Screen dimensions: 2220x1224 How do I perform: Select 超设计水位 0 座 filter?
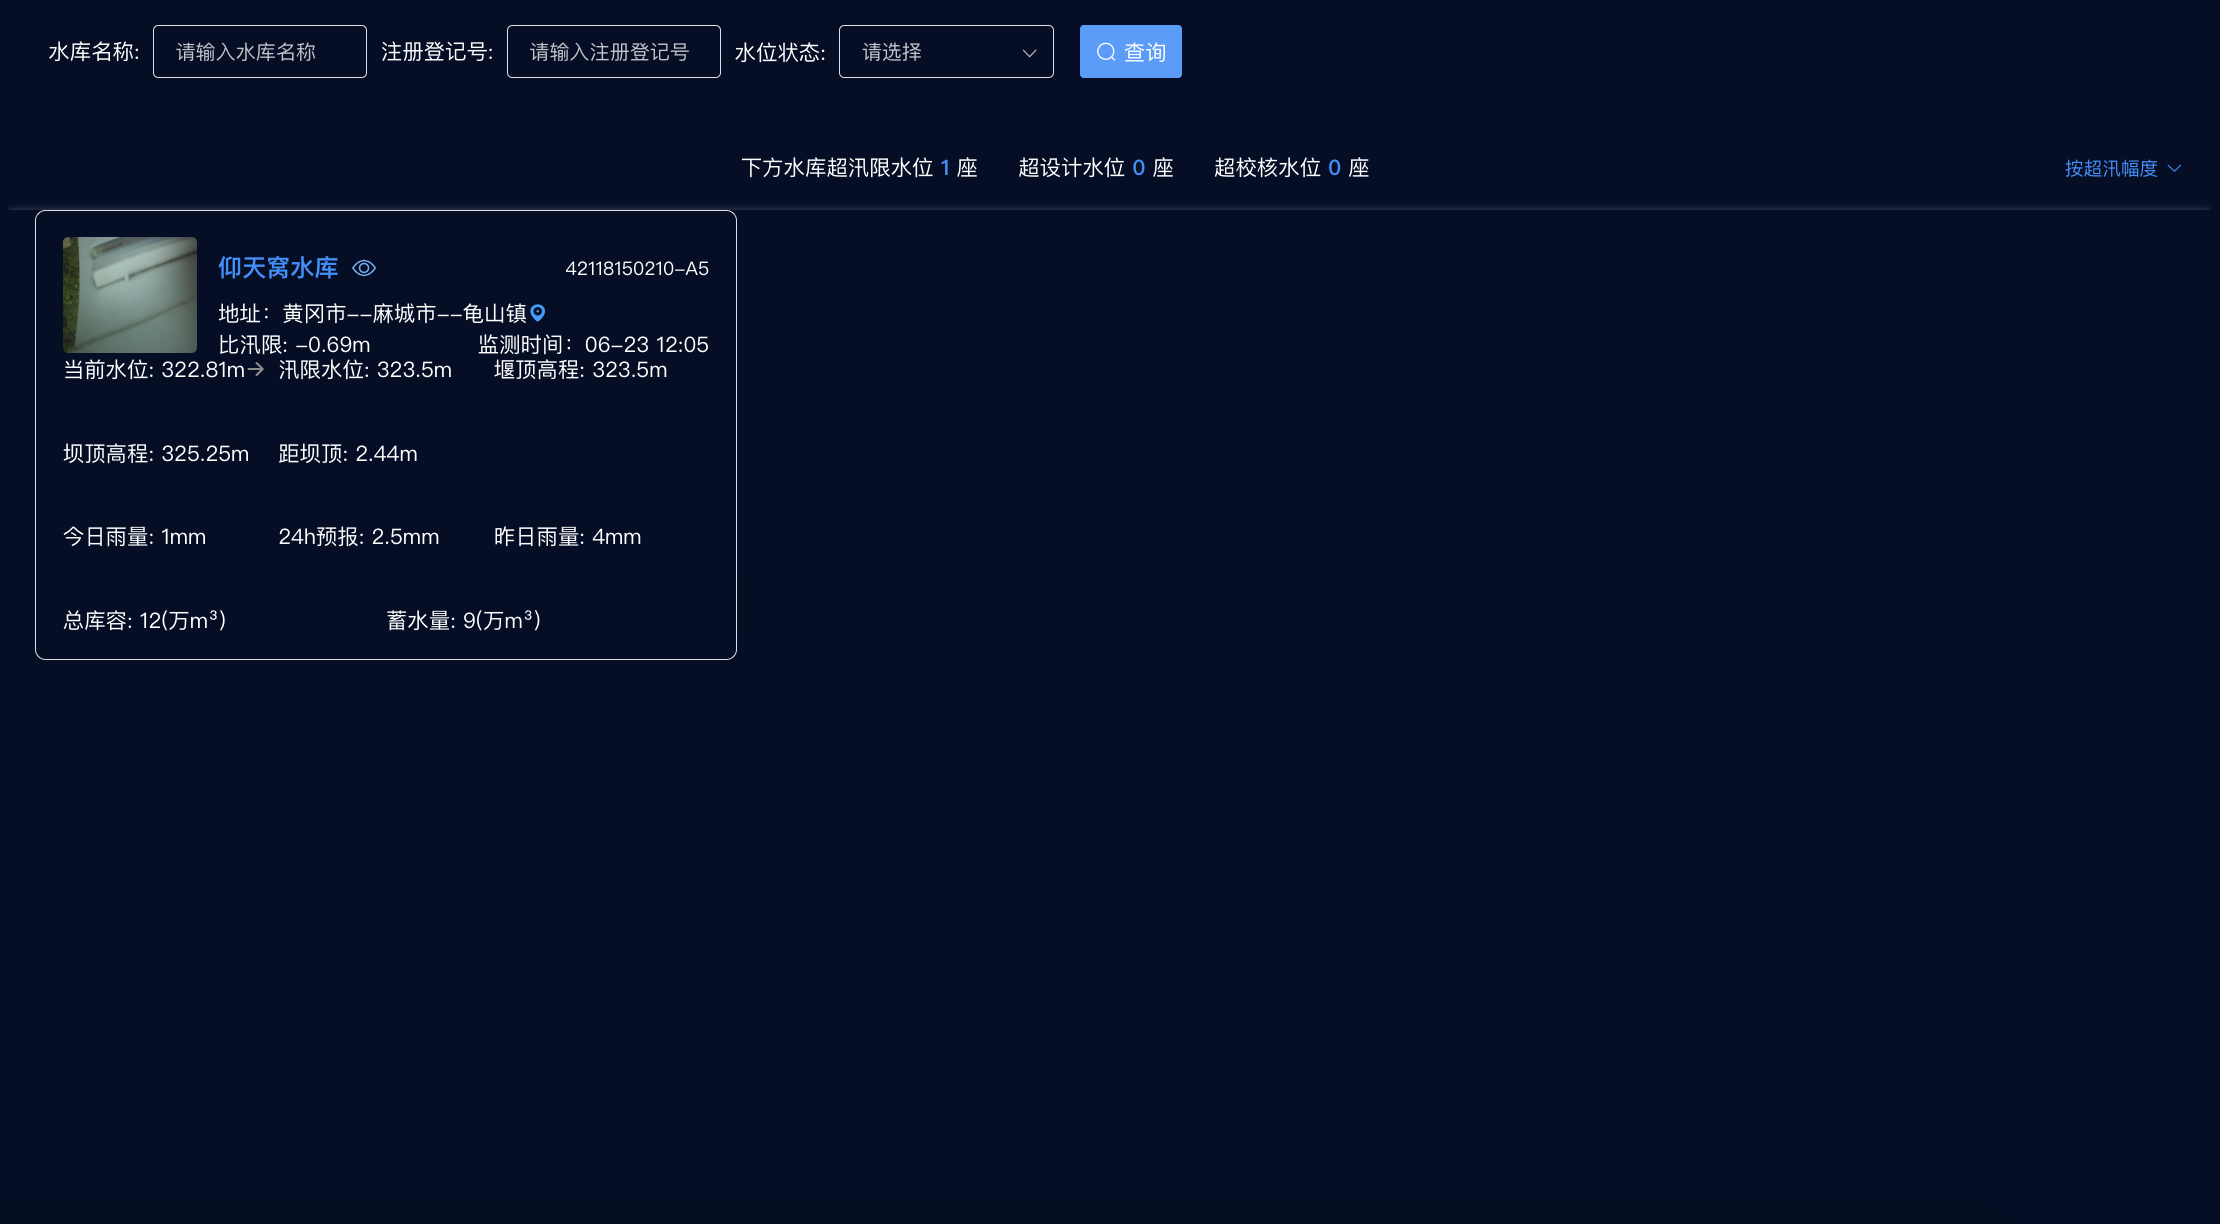(x=1095, y=168)
